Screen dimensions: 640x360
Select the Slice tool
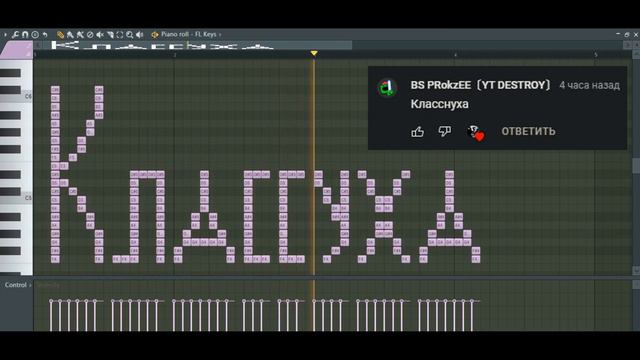point(110,35)
